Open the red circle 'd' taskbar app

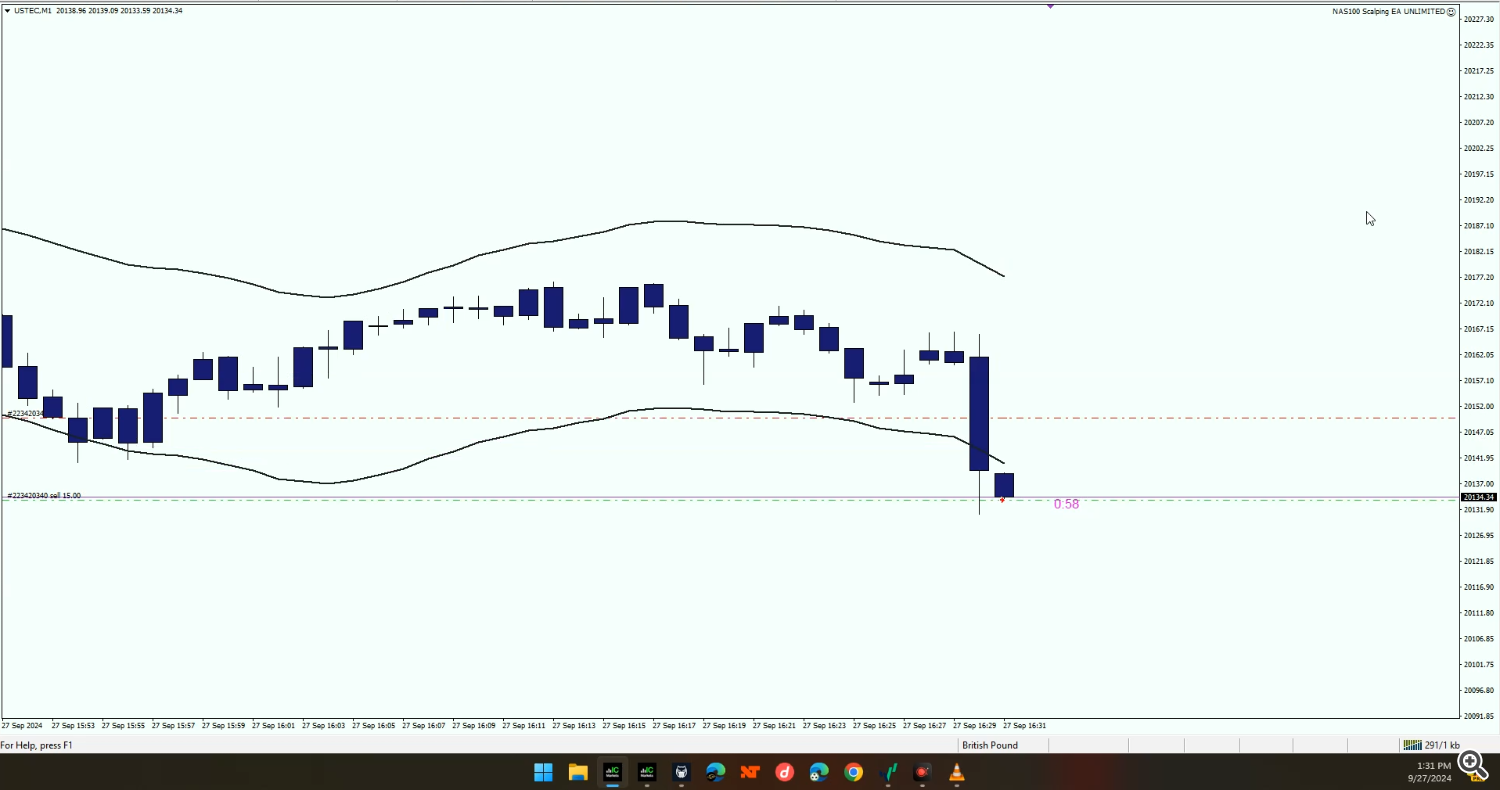(x=785, y=772)
